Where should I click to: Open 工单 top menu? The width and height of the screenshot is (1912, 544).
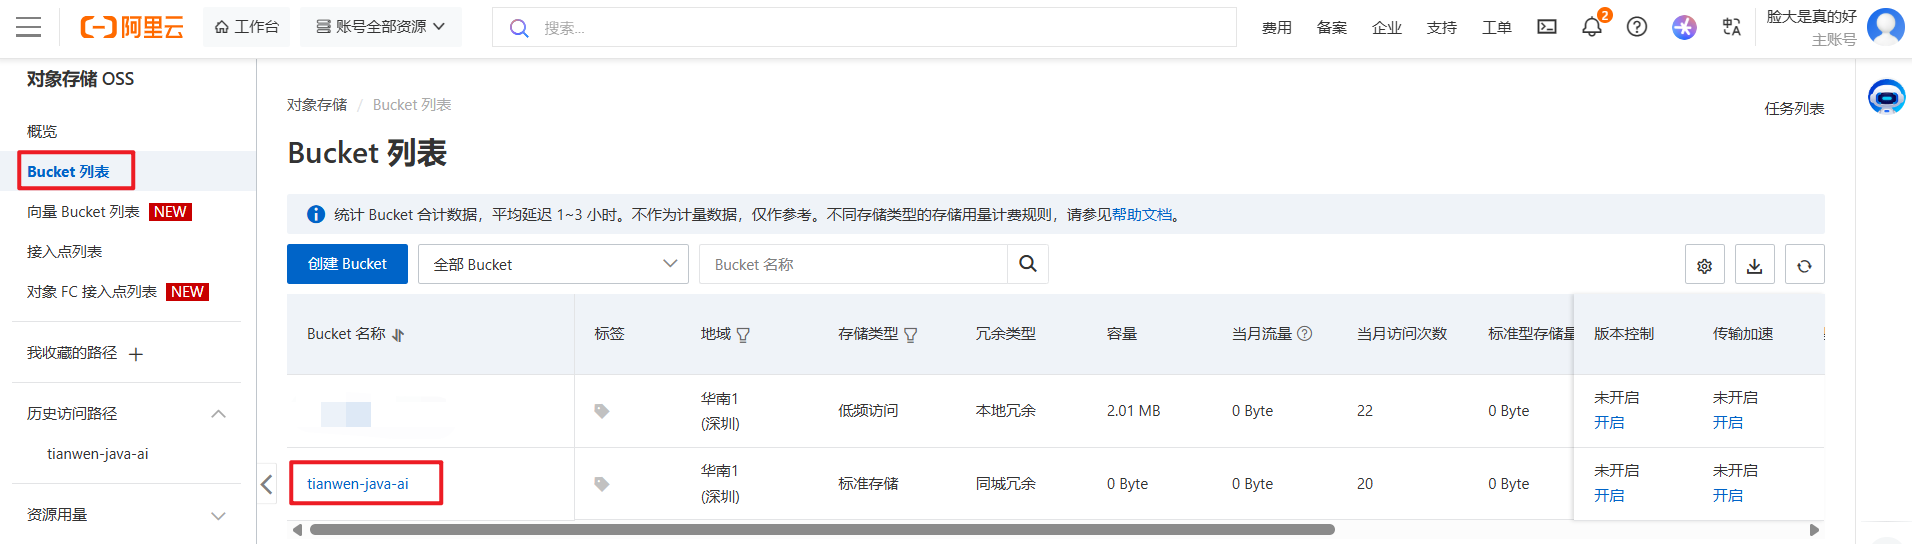tap(1497, 28)
